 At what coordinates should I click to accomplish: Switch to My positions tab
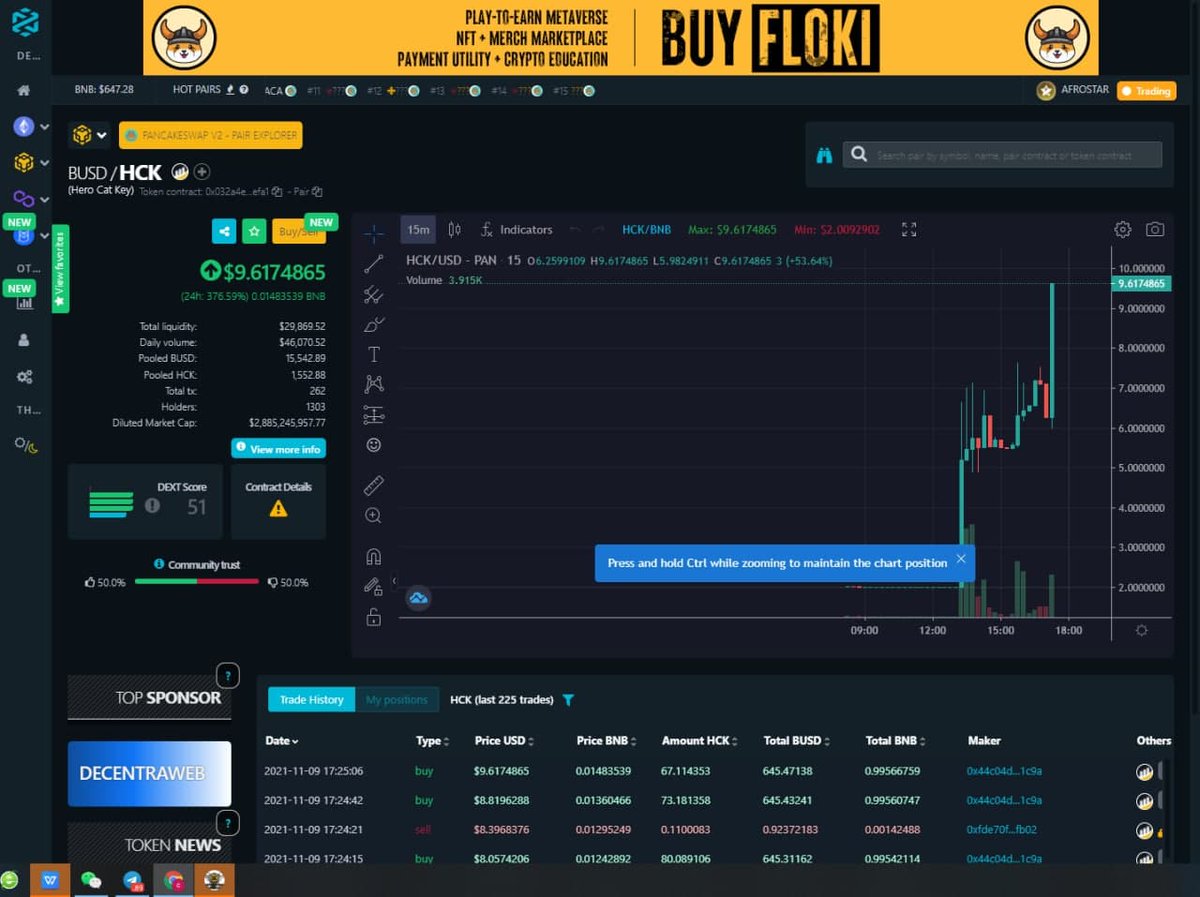(x=397, y=700)
